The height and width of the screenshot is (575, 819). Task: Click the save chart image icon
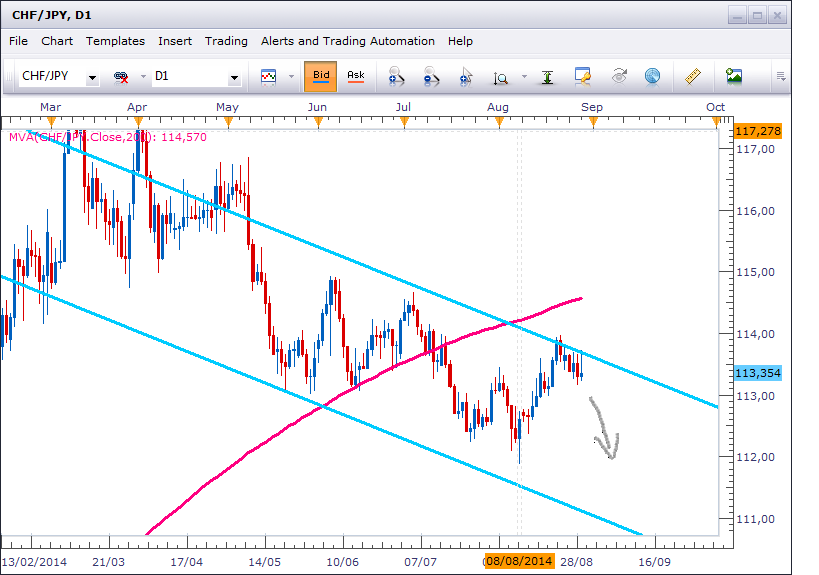734,76
